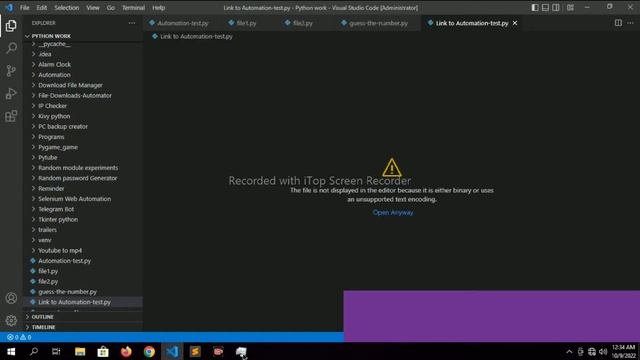Click the Open Anyway link

click(x=393, y=212)
